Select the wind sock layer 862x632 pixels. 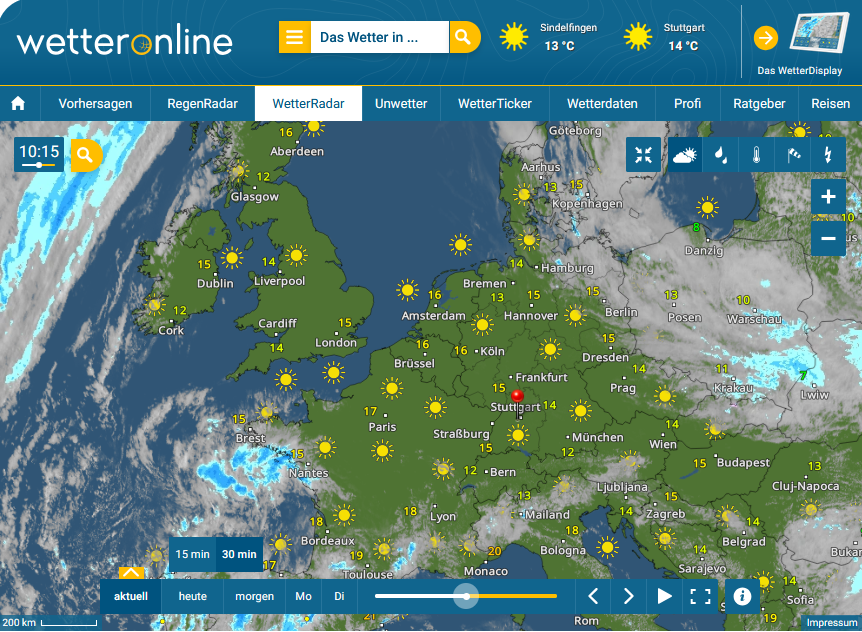tap(792, 155)
